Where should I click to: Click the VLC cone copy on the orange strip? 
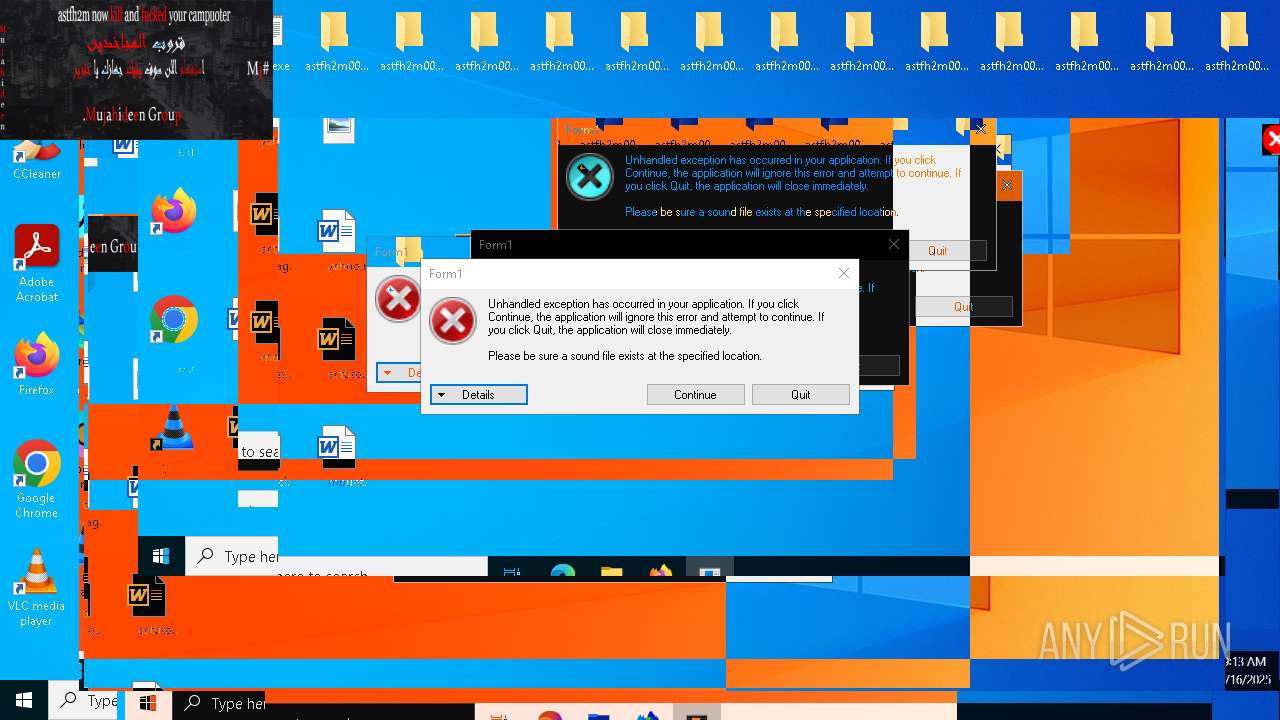click(173, 428)
